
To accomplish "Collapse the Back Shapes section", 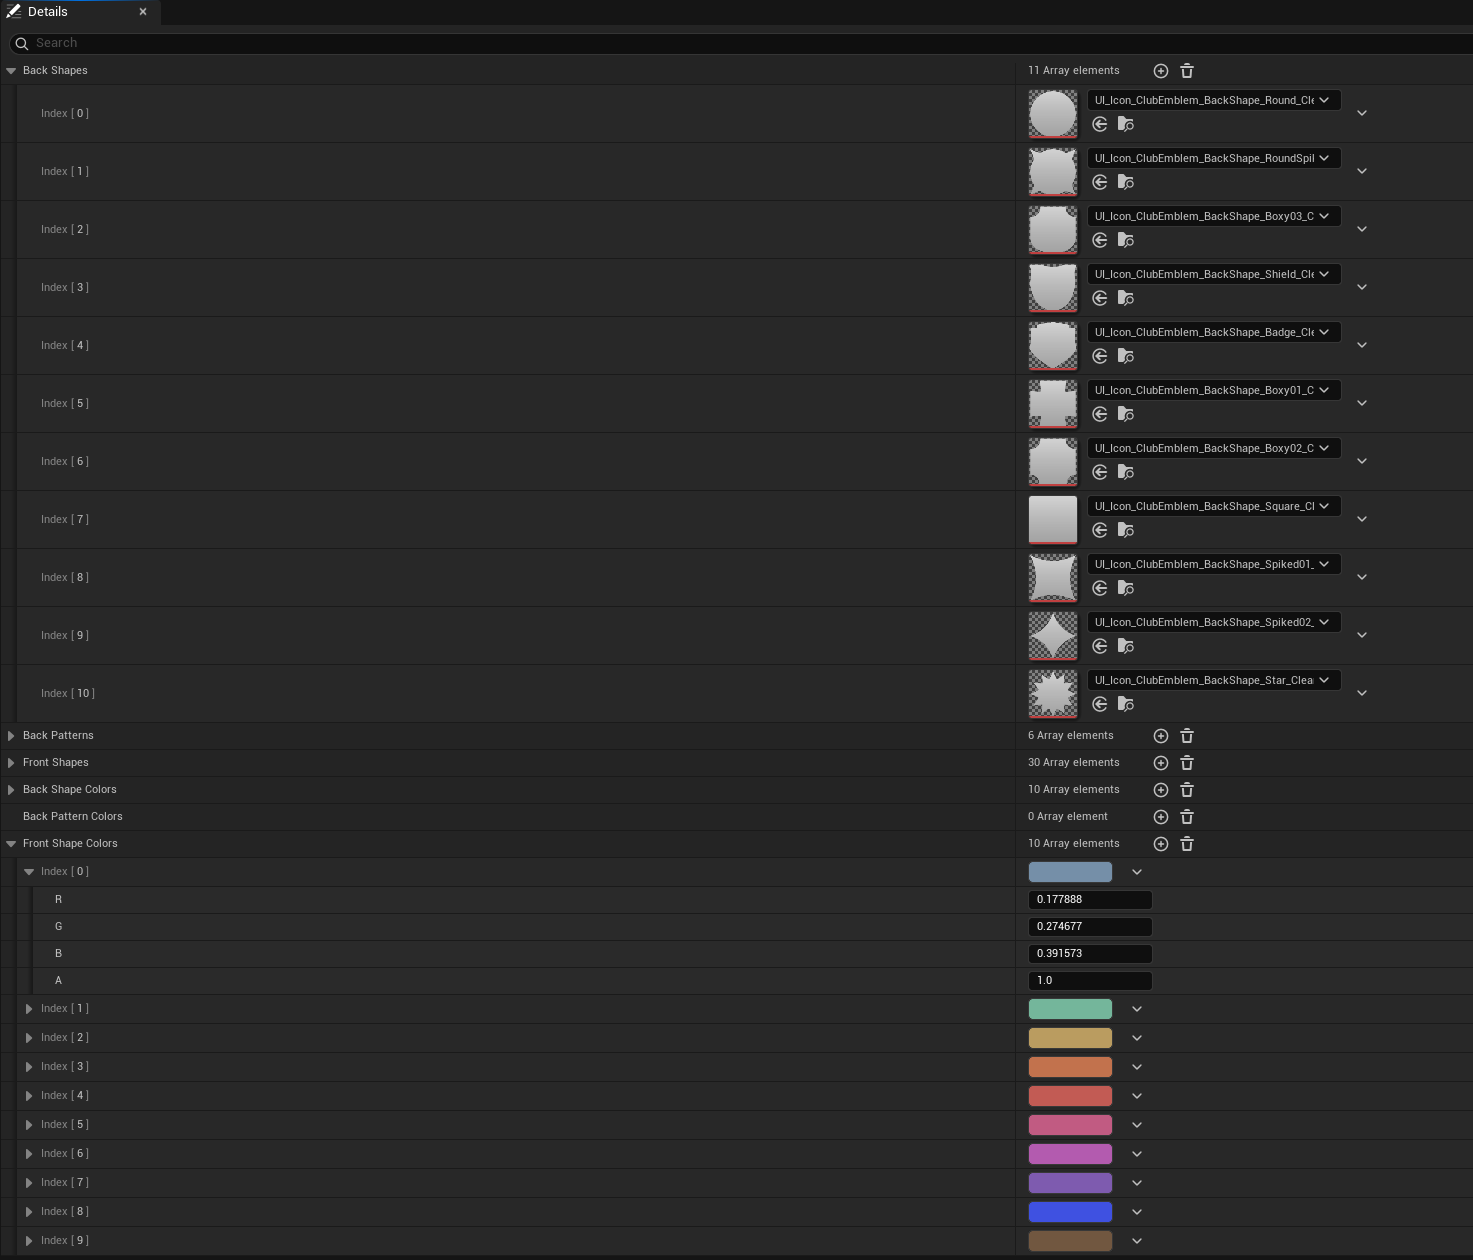I will [11, 71].
